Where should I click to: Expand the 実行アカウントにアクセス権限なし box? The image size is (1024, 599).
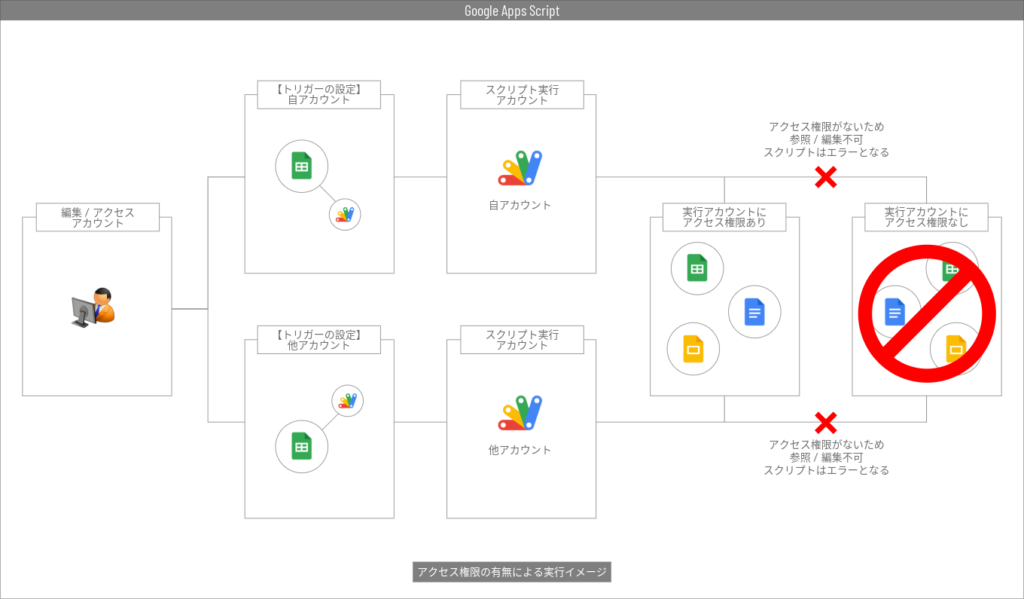point(925,217)
